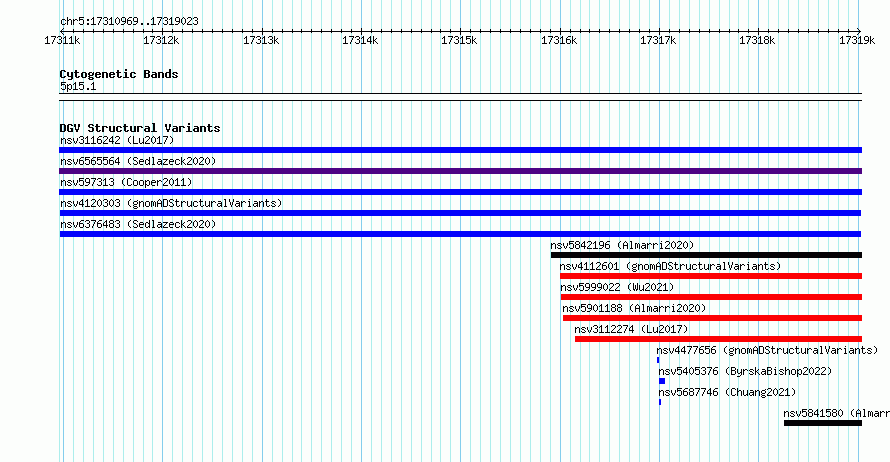The image size is (890, 462).
Task: Select the blue bar under nsv3116242
Action: [460, 150]
